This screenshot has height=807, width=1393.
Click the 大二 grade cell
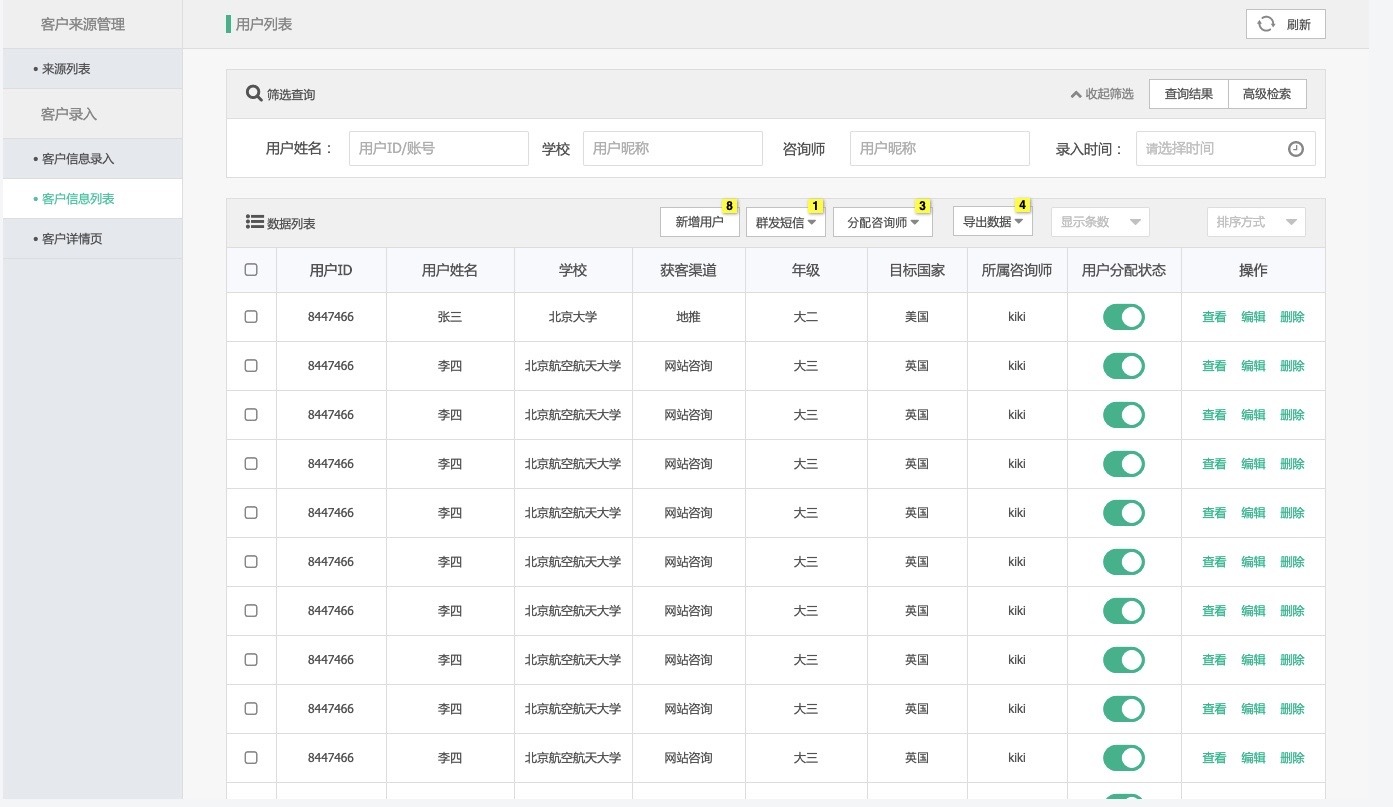(x=806, y=317)
